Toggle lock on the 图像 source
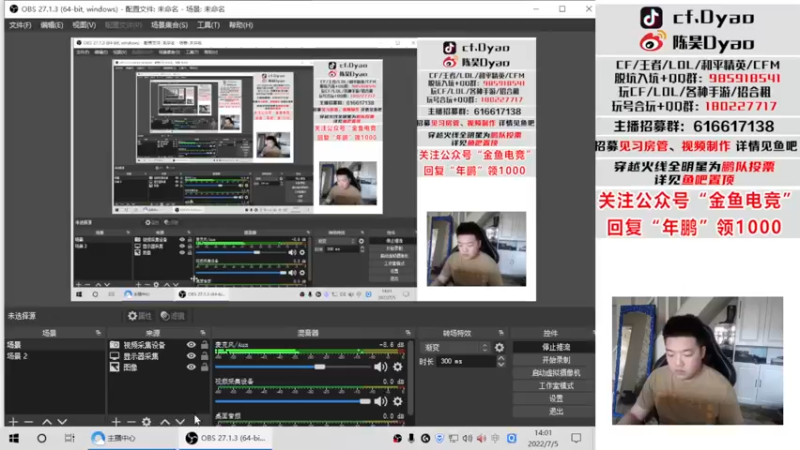This screenshot has height=450, width=800. pyautogui.click(x=204, y=367)
